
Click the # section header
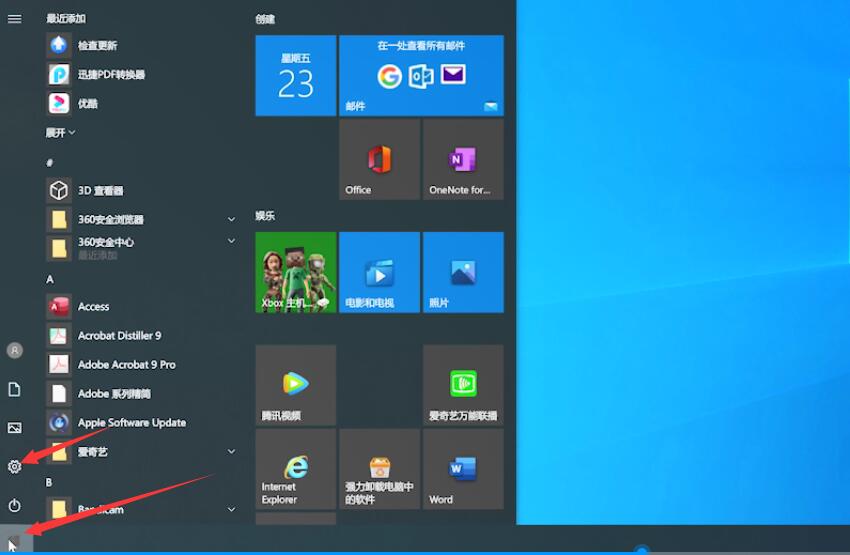click(x=50, y=163)
